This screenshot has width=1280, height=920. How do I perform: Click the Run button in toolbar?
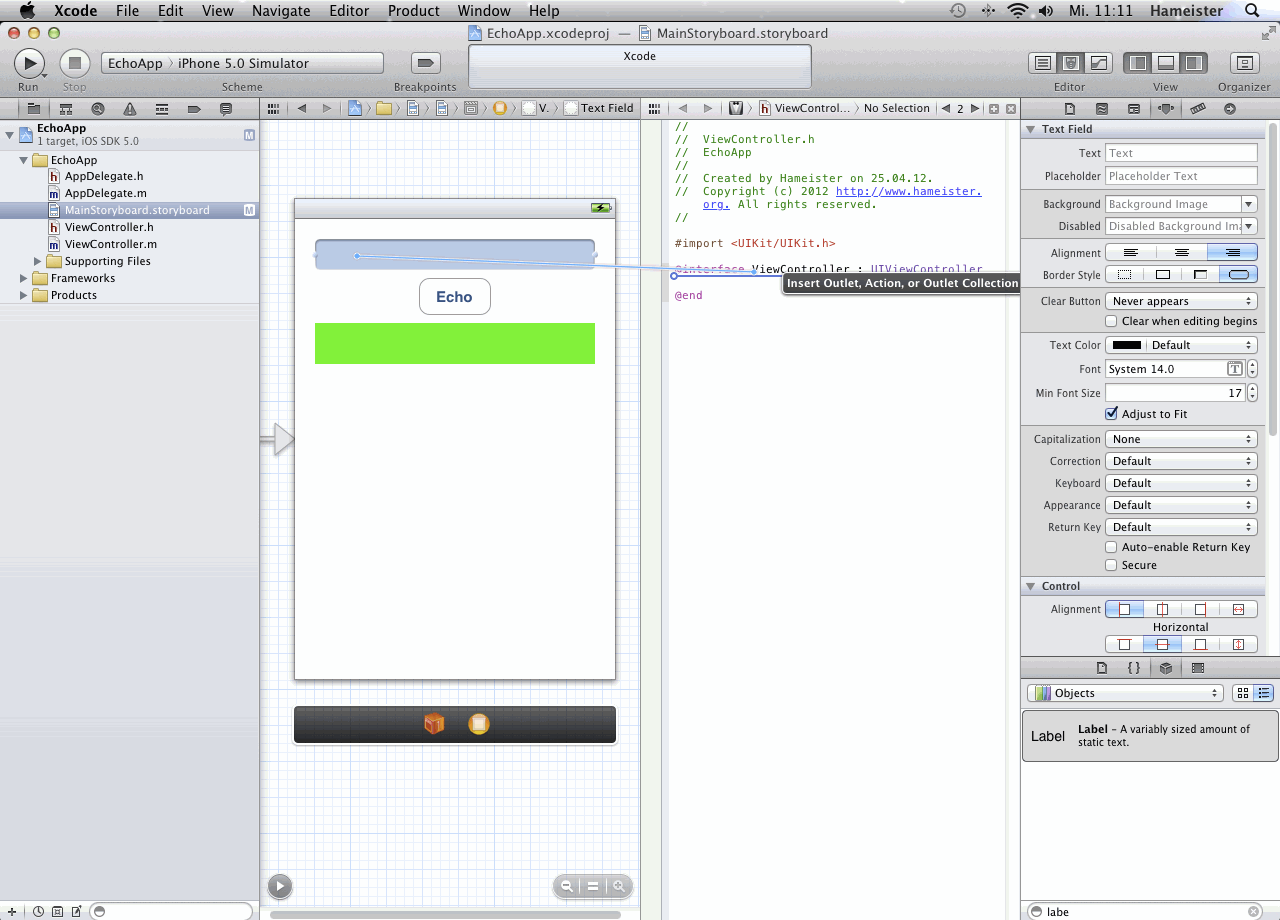(28, 63)
